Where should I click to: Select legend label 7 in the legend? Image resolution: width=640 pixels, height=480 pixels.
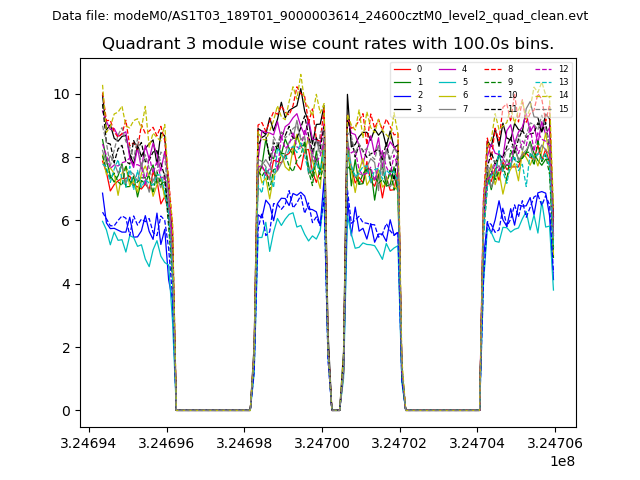pos(465,108)
